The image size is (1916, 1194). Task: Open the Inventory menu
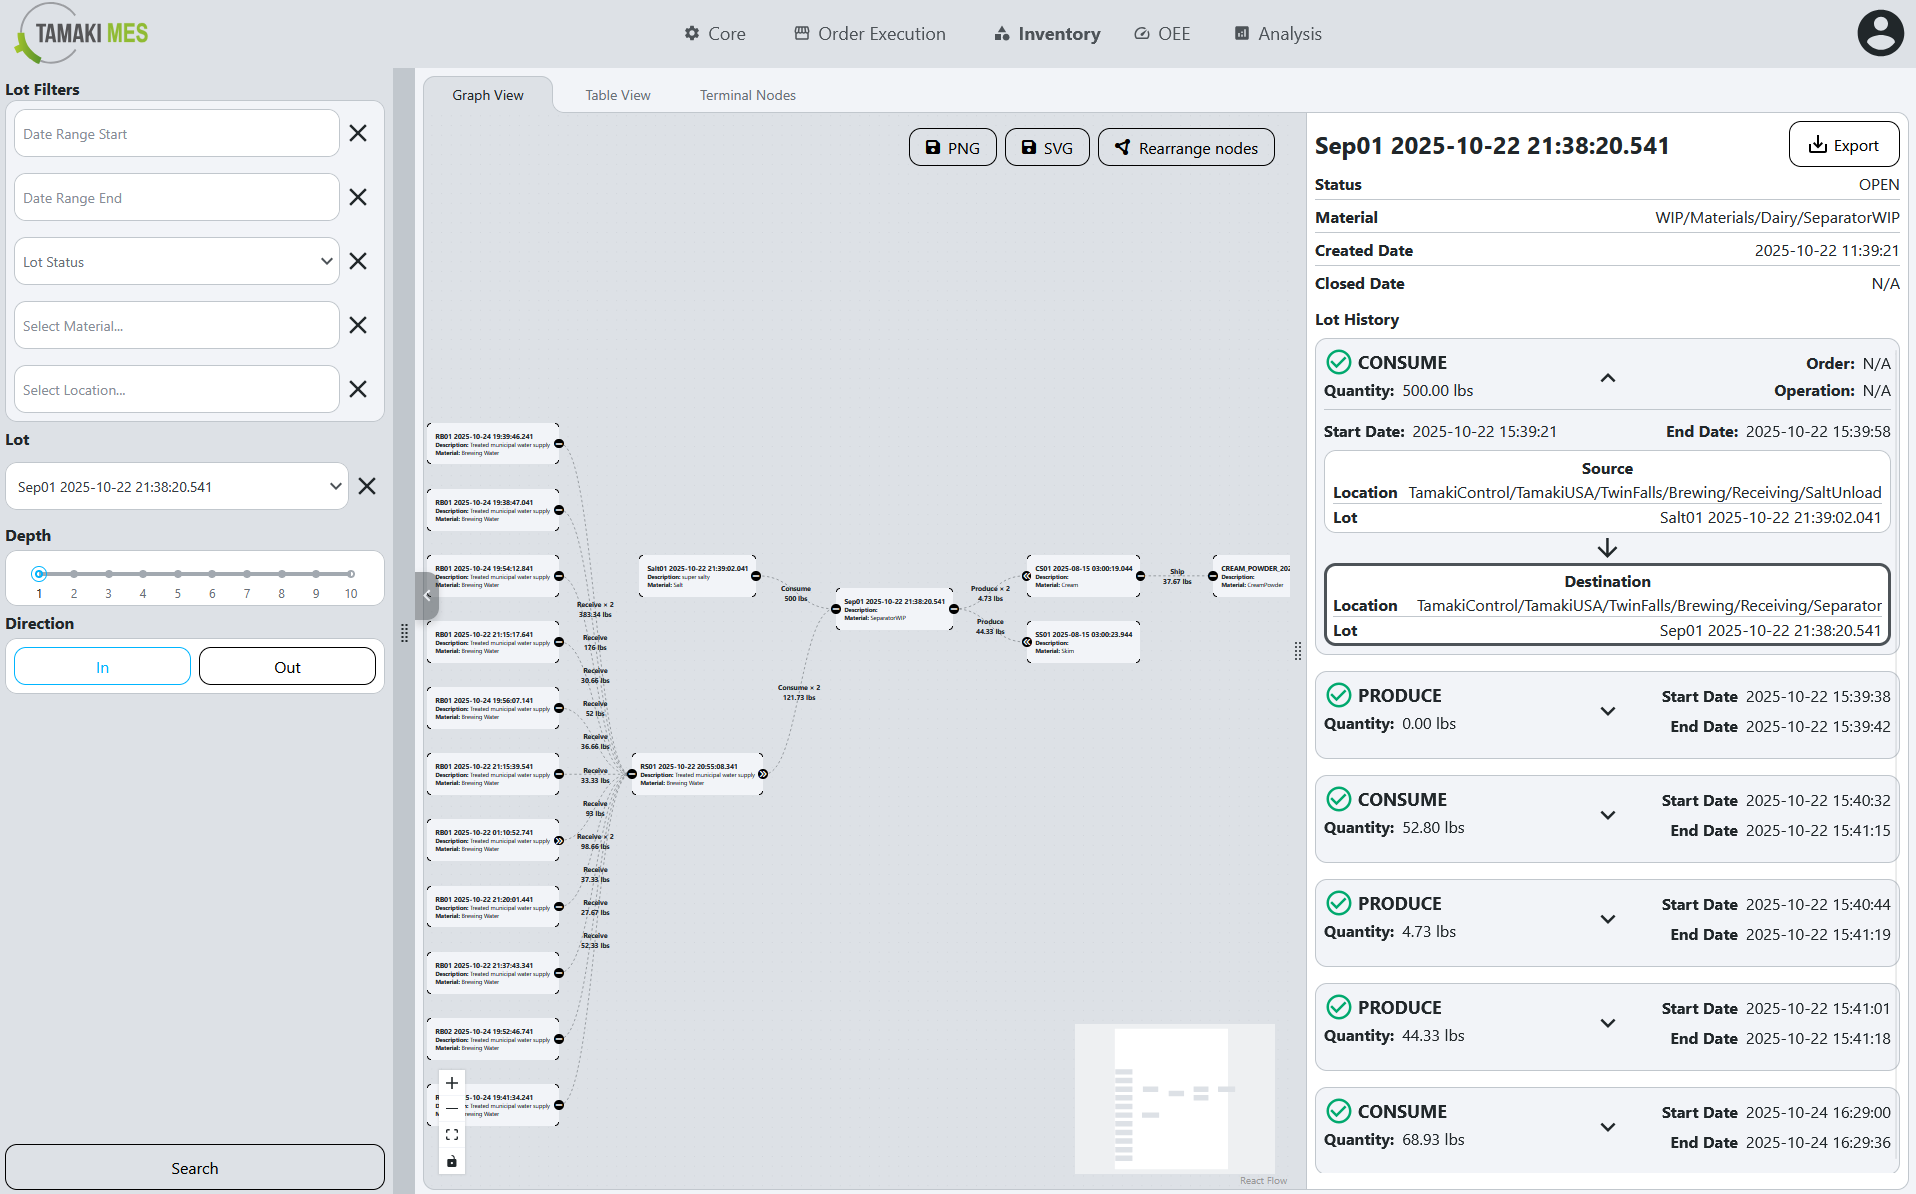click(1047, 33)
